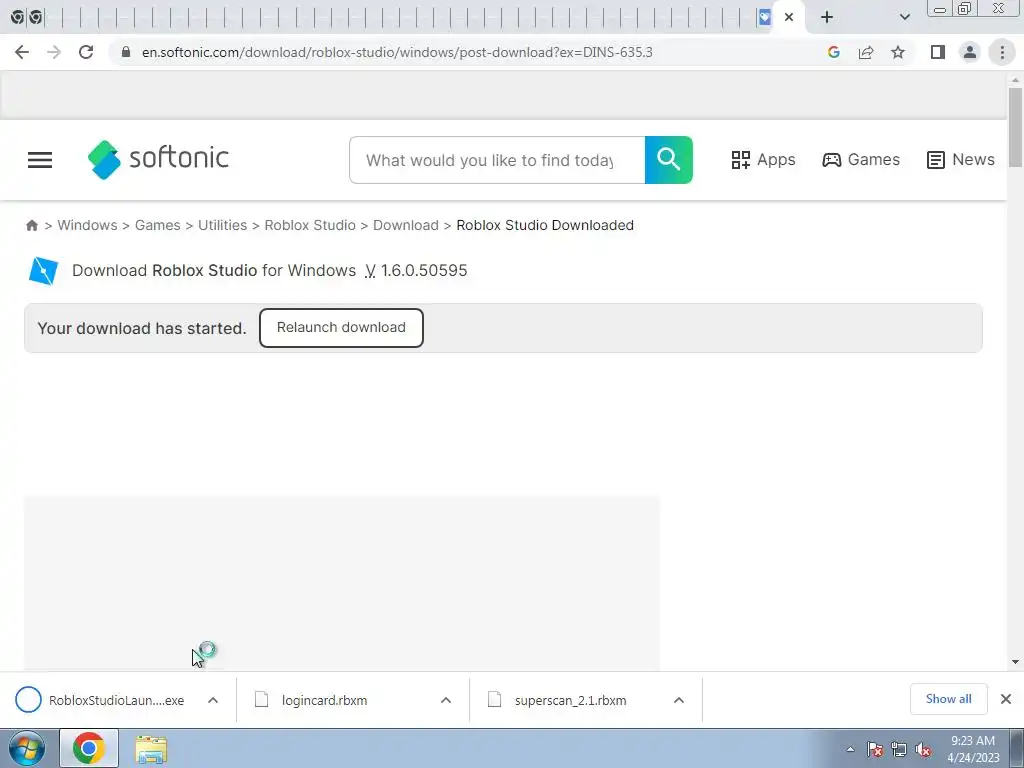
Task: Open Google icon in address bar
Action: point(833,52)
